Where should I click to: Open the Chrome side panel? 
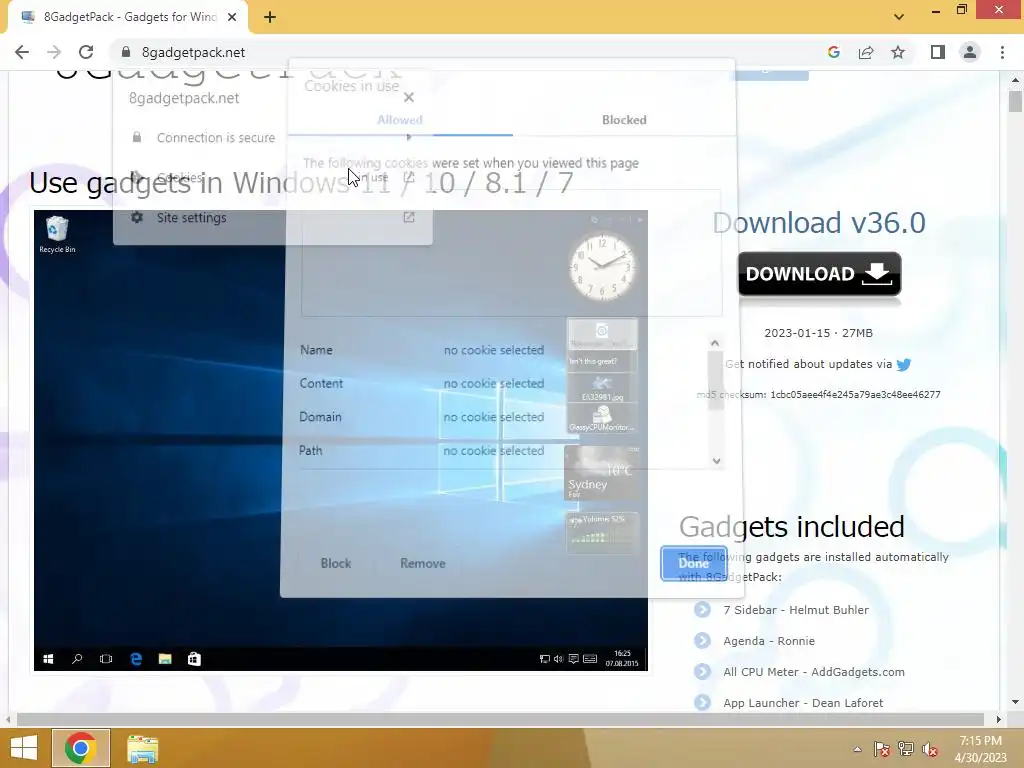tap(938, 52)
